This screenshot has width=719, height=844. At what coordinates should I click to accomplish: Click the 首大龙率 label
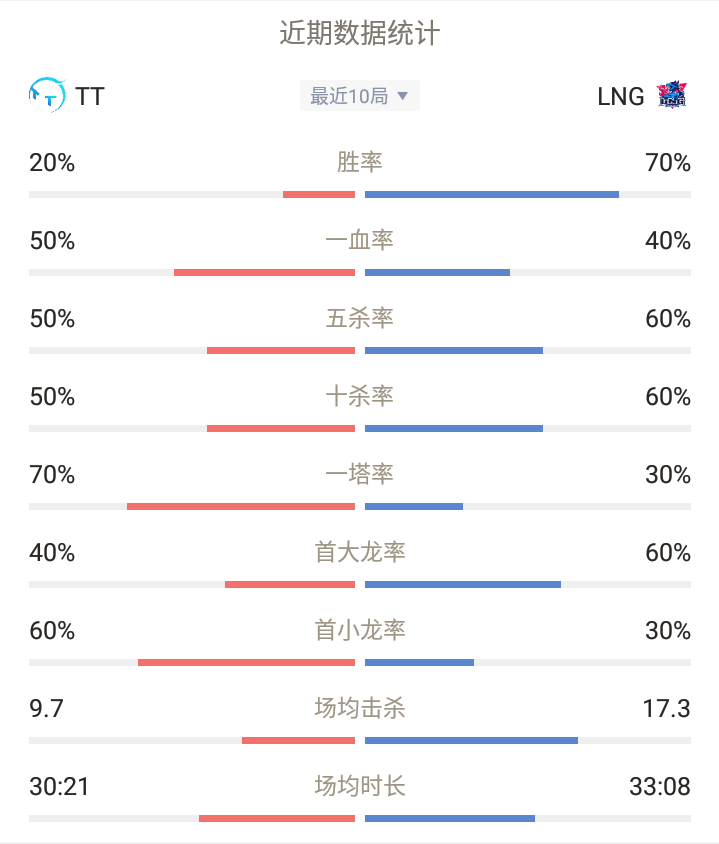360,552
